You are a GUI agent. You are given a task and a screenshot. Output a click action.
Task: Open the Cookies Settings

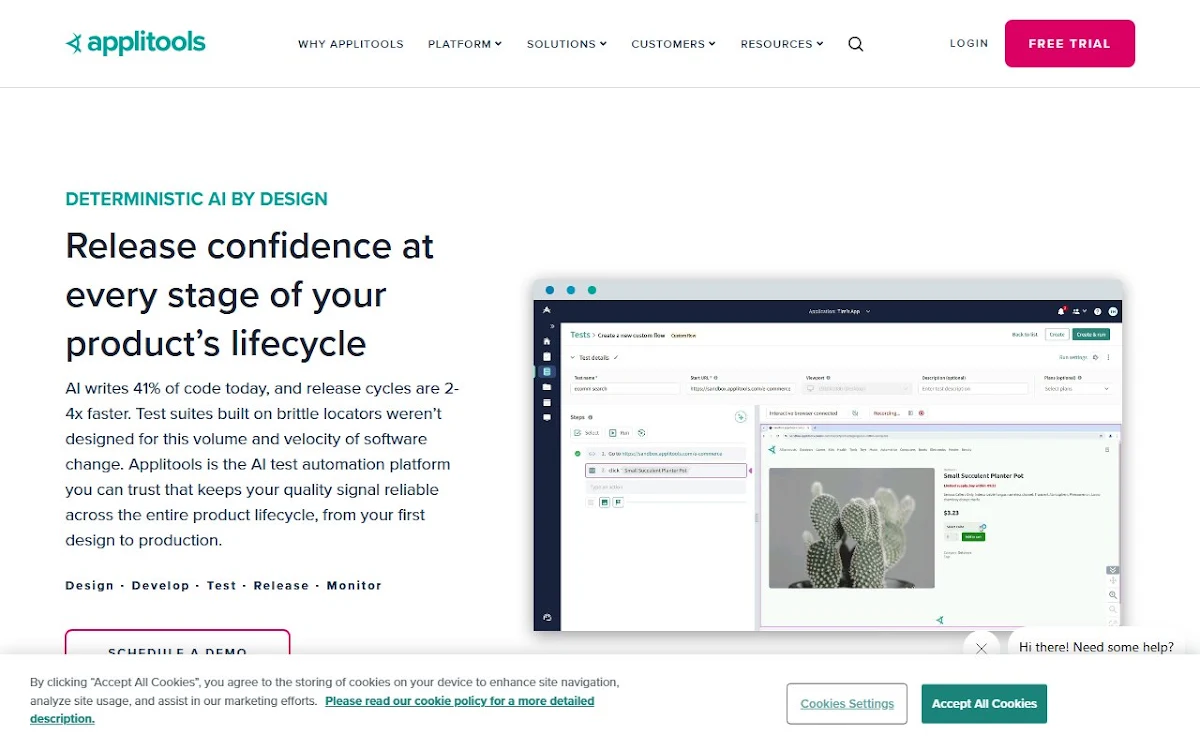[x=847, y=703]
